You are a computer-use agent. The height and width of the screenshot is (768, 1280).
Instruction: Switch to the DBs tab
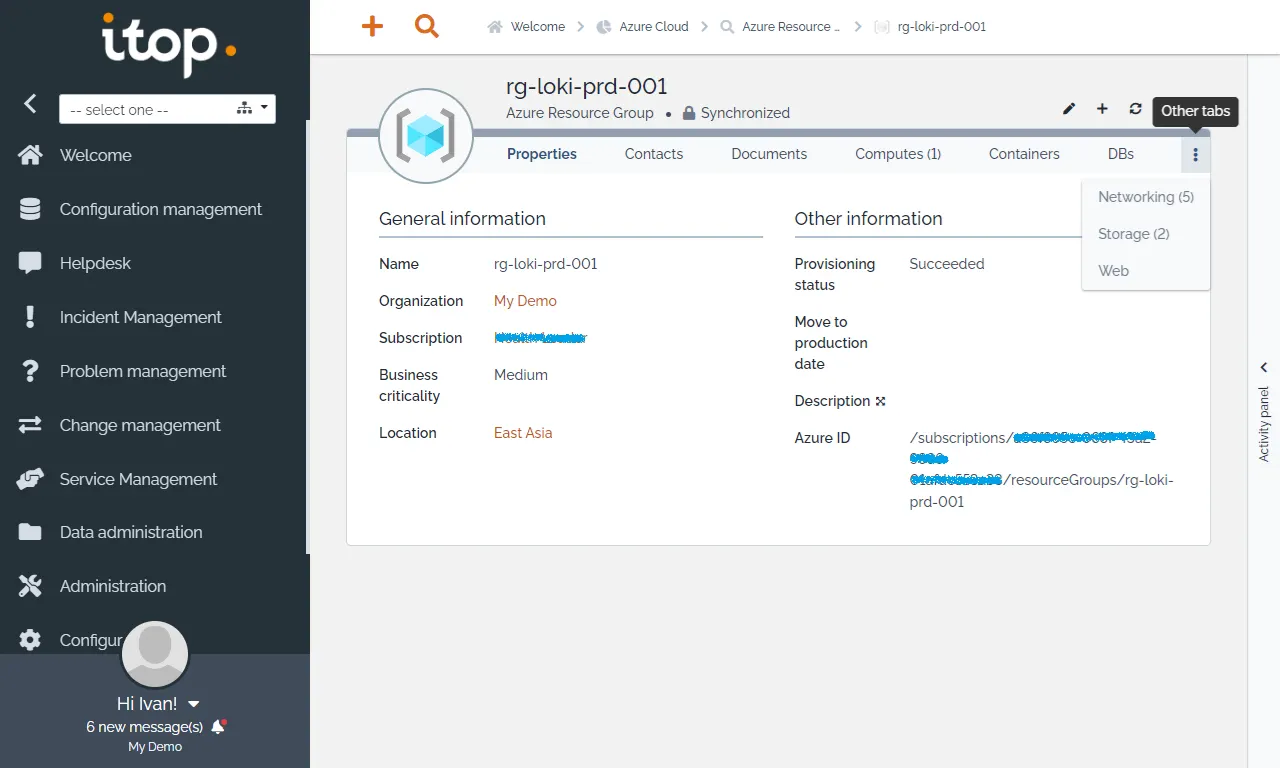(1121, 154)
